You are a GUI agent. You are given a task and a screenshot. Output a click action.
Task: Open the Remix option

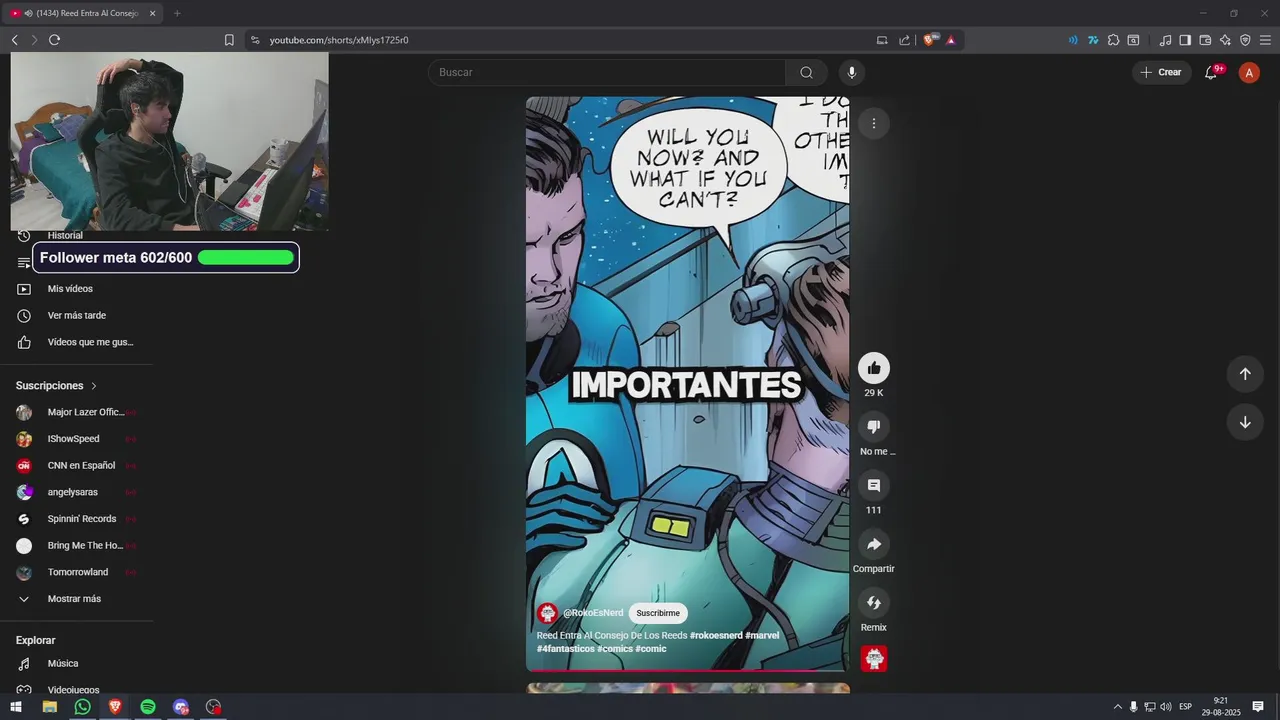(873, 603)
